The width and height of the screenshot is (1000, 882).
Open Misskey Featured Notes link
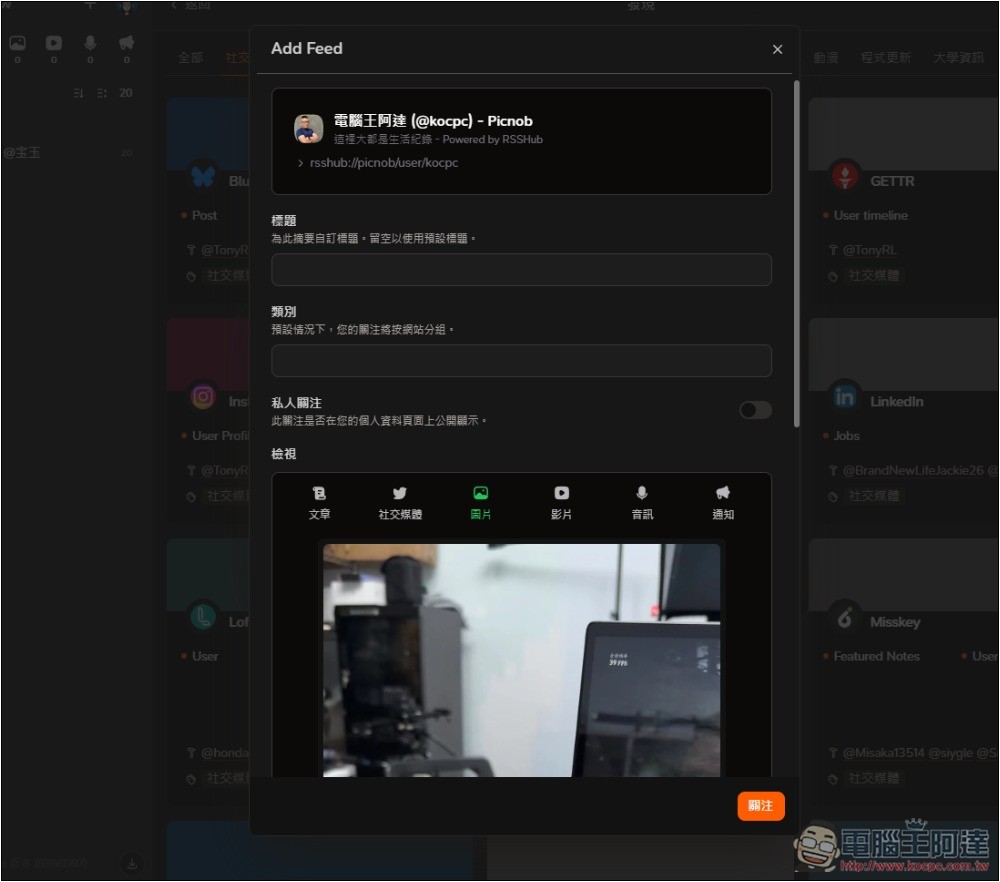click(x=876, y=656)
